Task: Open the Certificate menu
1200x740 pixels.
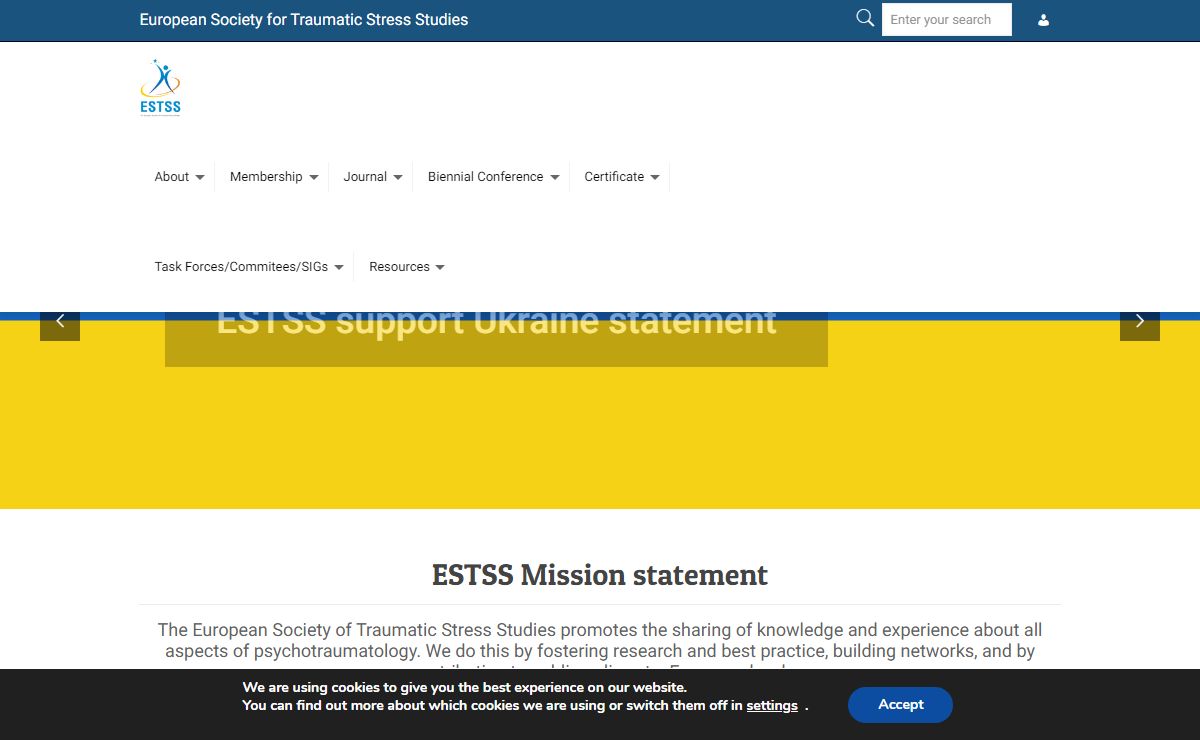Action: (614, 177)
